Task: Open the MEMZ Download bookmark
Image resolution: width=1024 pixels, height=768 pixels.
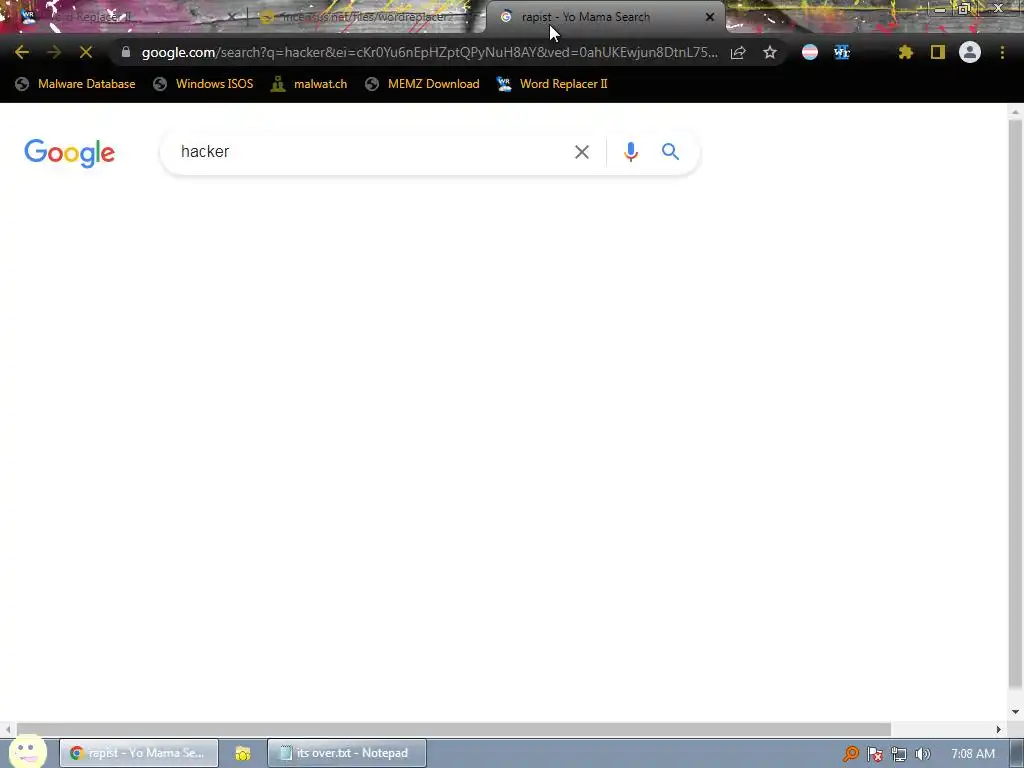Action: pos(423,84)
